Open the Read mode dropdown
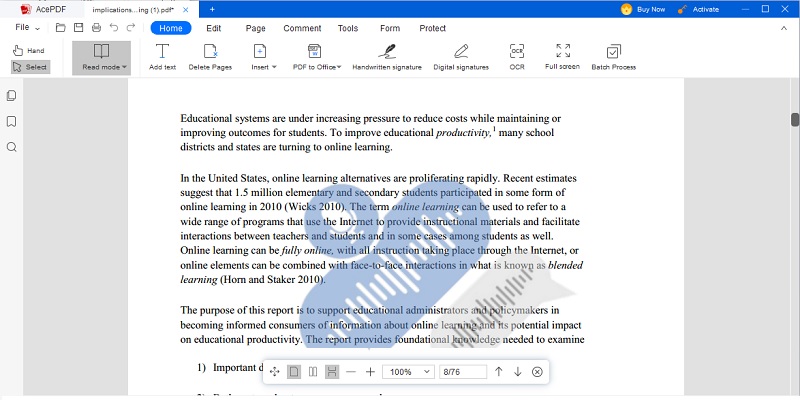Screen dimensions: 800x400 tap(102, 58)
